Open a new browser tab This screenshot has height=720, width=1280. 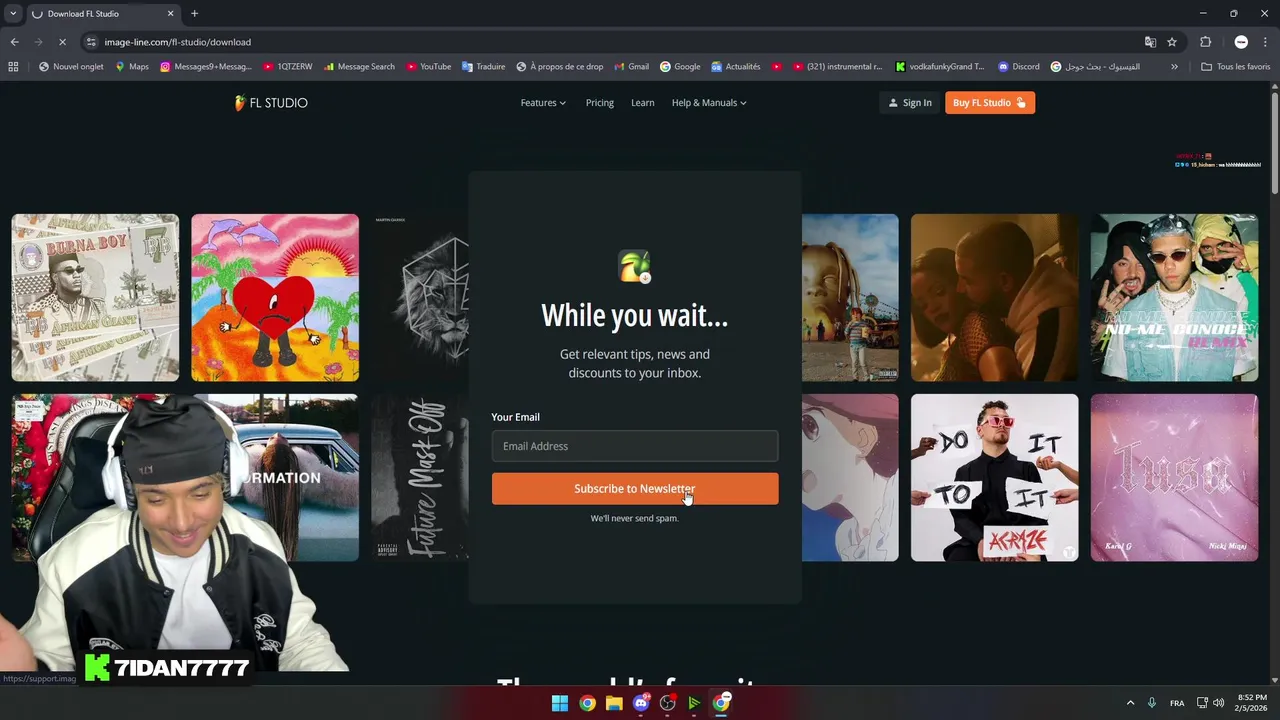coord(195,13)
